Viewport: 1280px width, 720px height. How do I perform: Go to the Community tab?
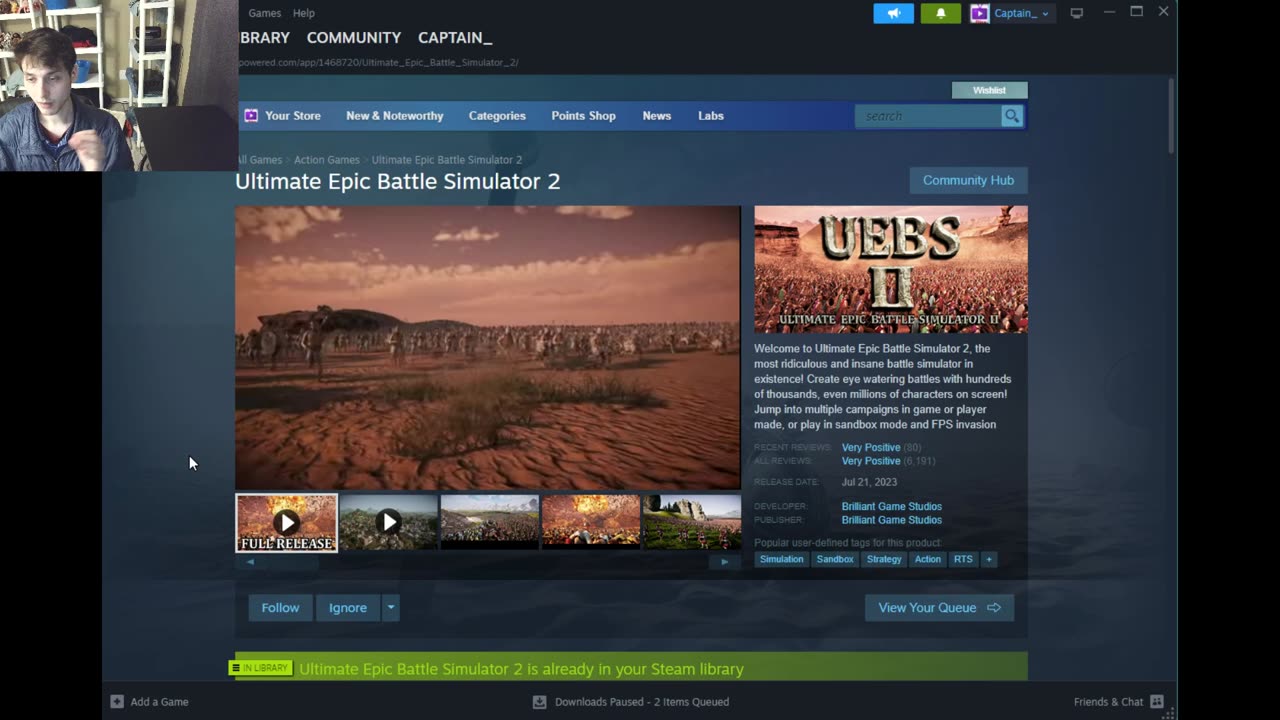[354, 38]
